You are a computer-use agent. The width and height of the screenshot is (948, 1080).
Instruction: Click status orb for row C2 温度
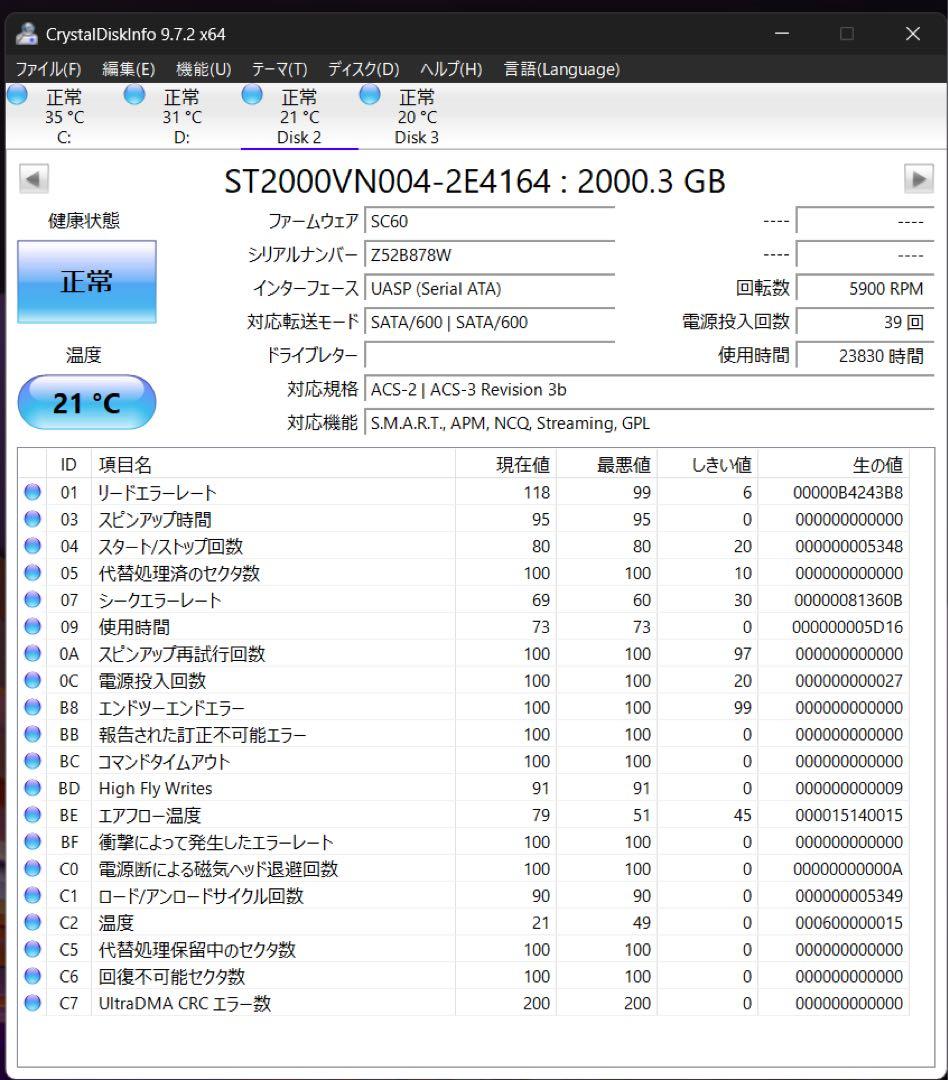32,922
